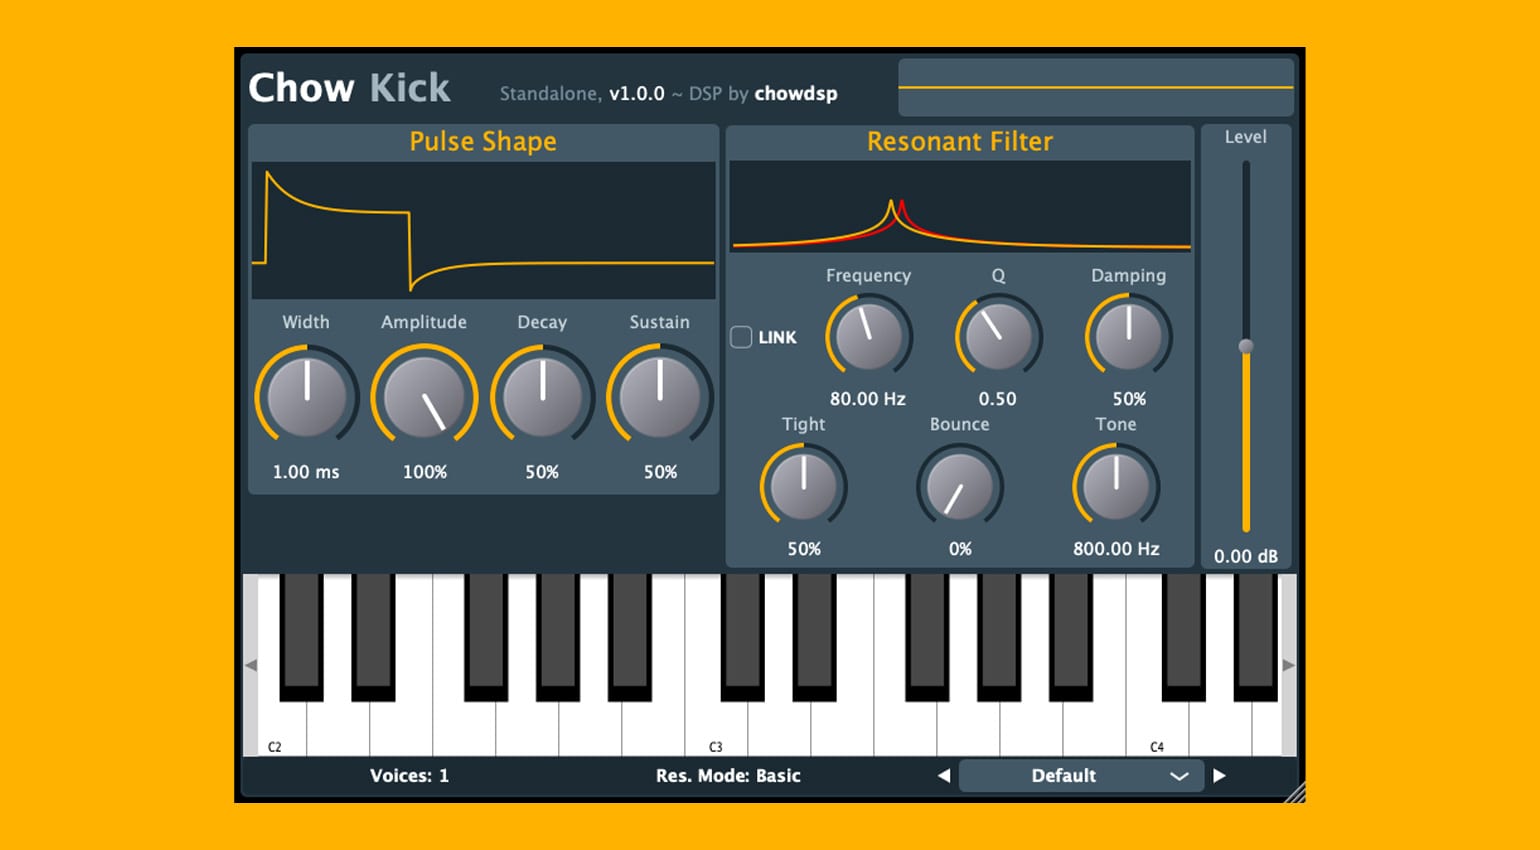This screenshot has width=1540, height=850.
Task: Click the Sustain knob
Action: 660,396
